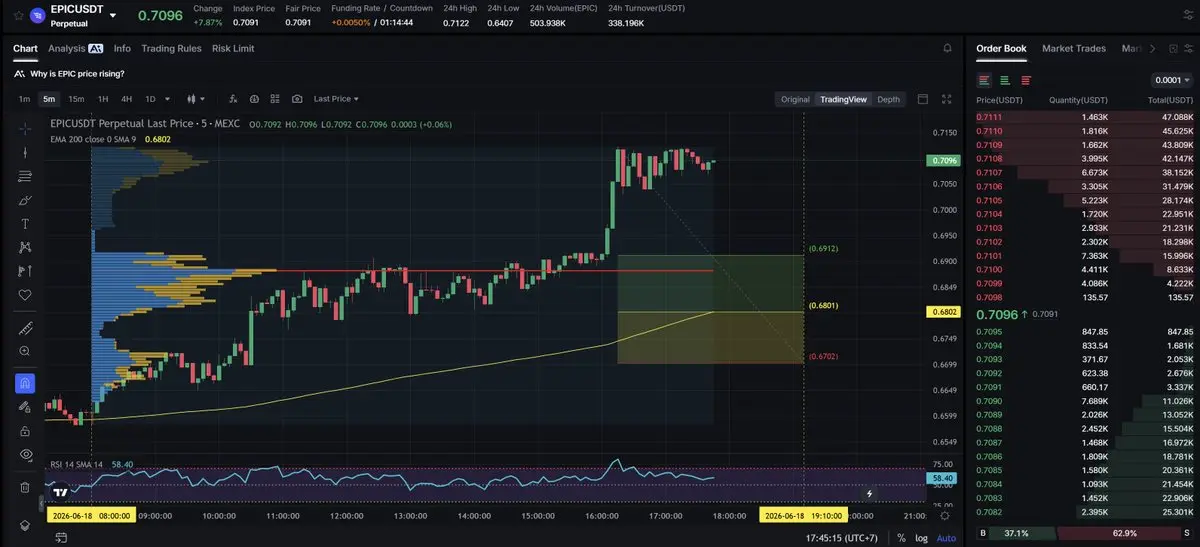Select the ruler measure tool
1200x547 pixels.
tap(25, 328)
